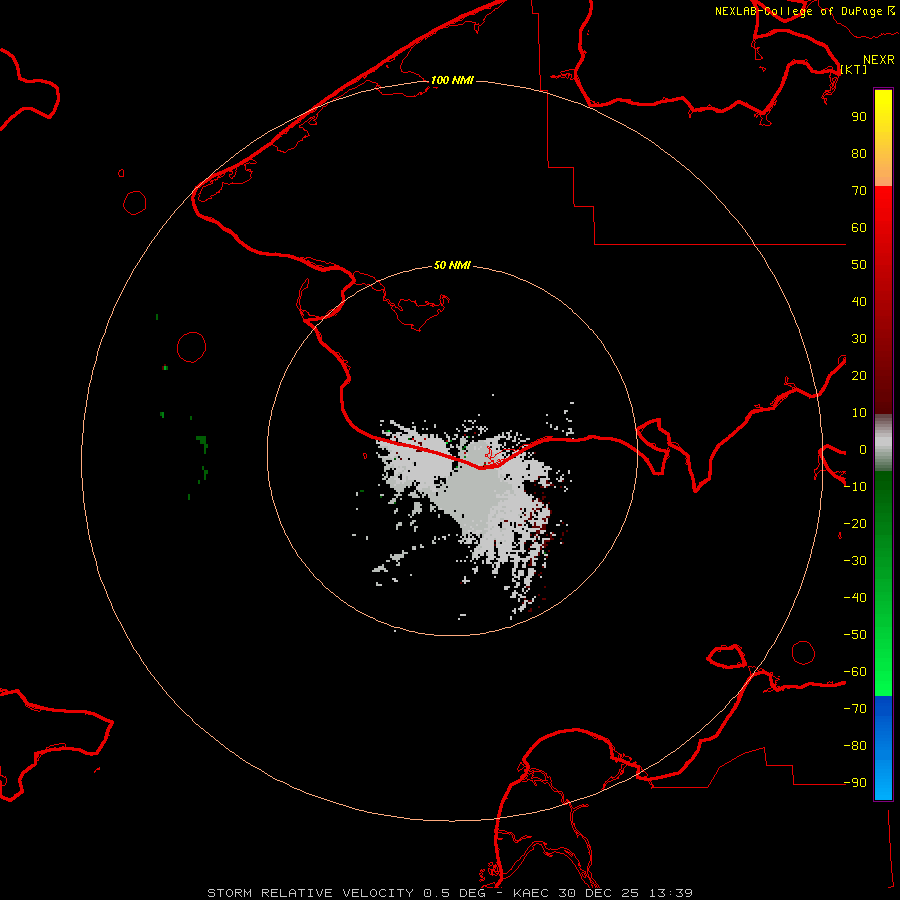
Task: Click the -30 value on the velocity scale
Action: (x=855, y=561)
